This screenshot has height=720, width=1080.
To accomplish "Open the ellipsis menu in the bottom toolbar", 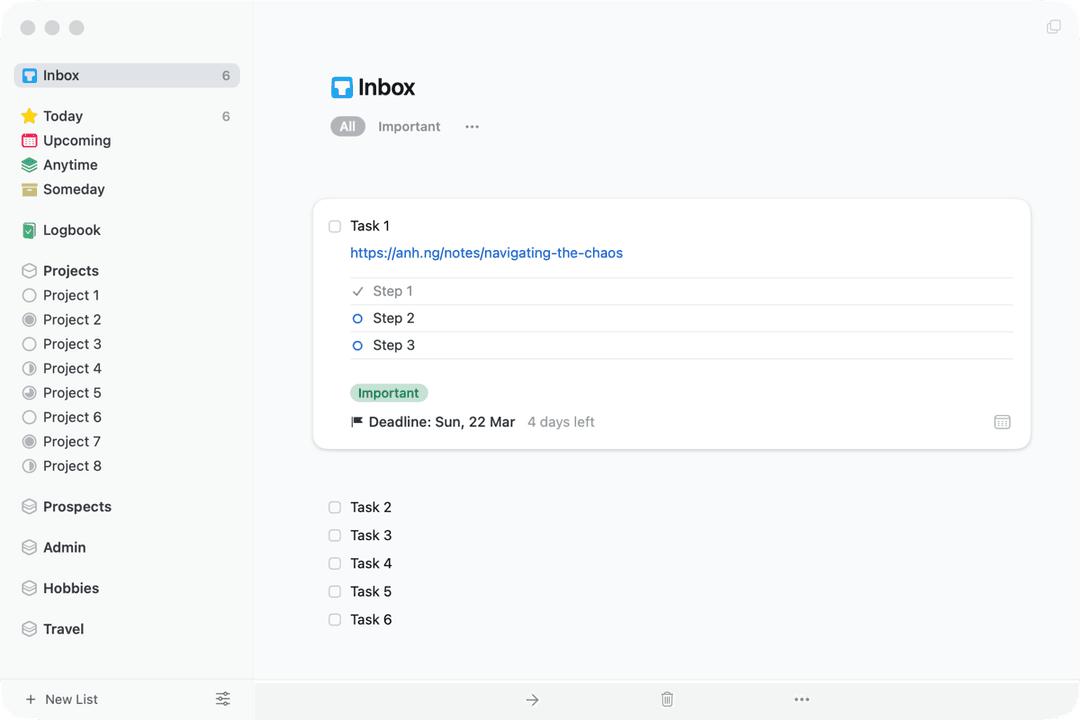I will coord(801,699).
